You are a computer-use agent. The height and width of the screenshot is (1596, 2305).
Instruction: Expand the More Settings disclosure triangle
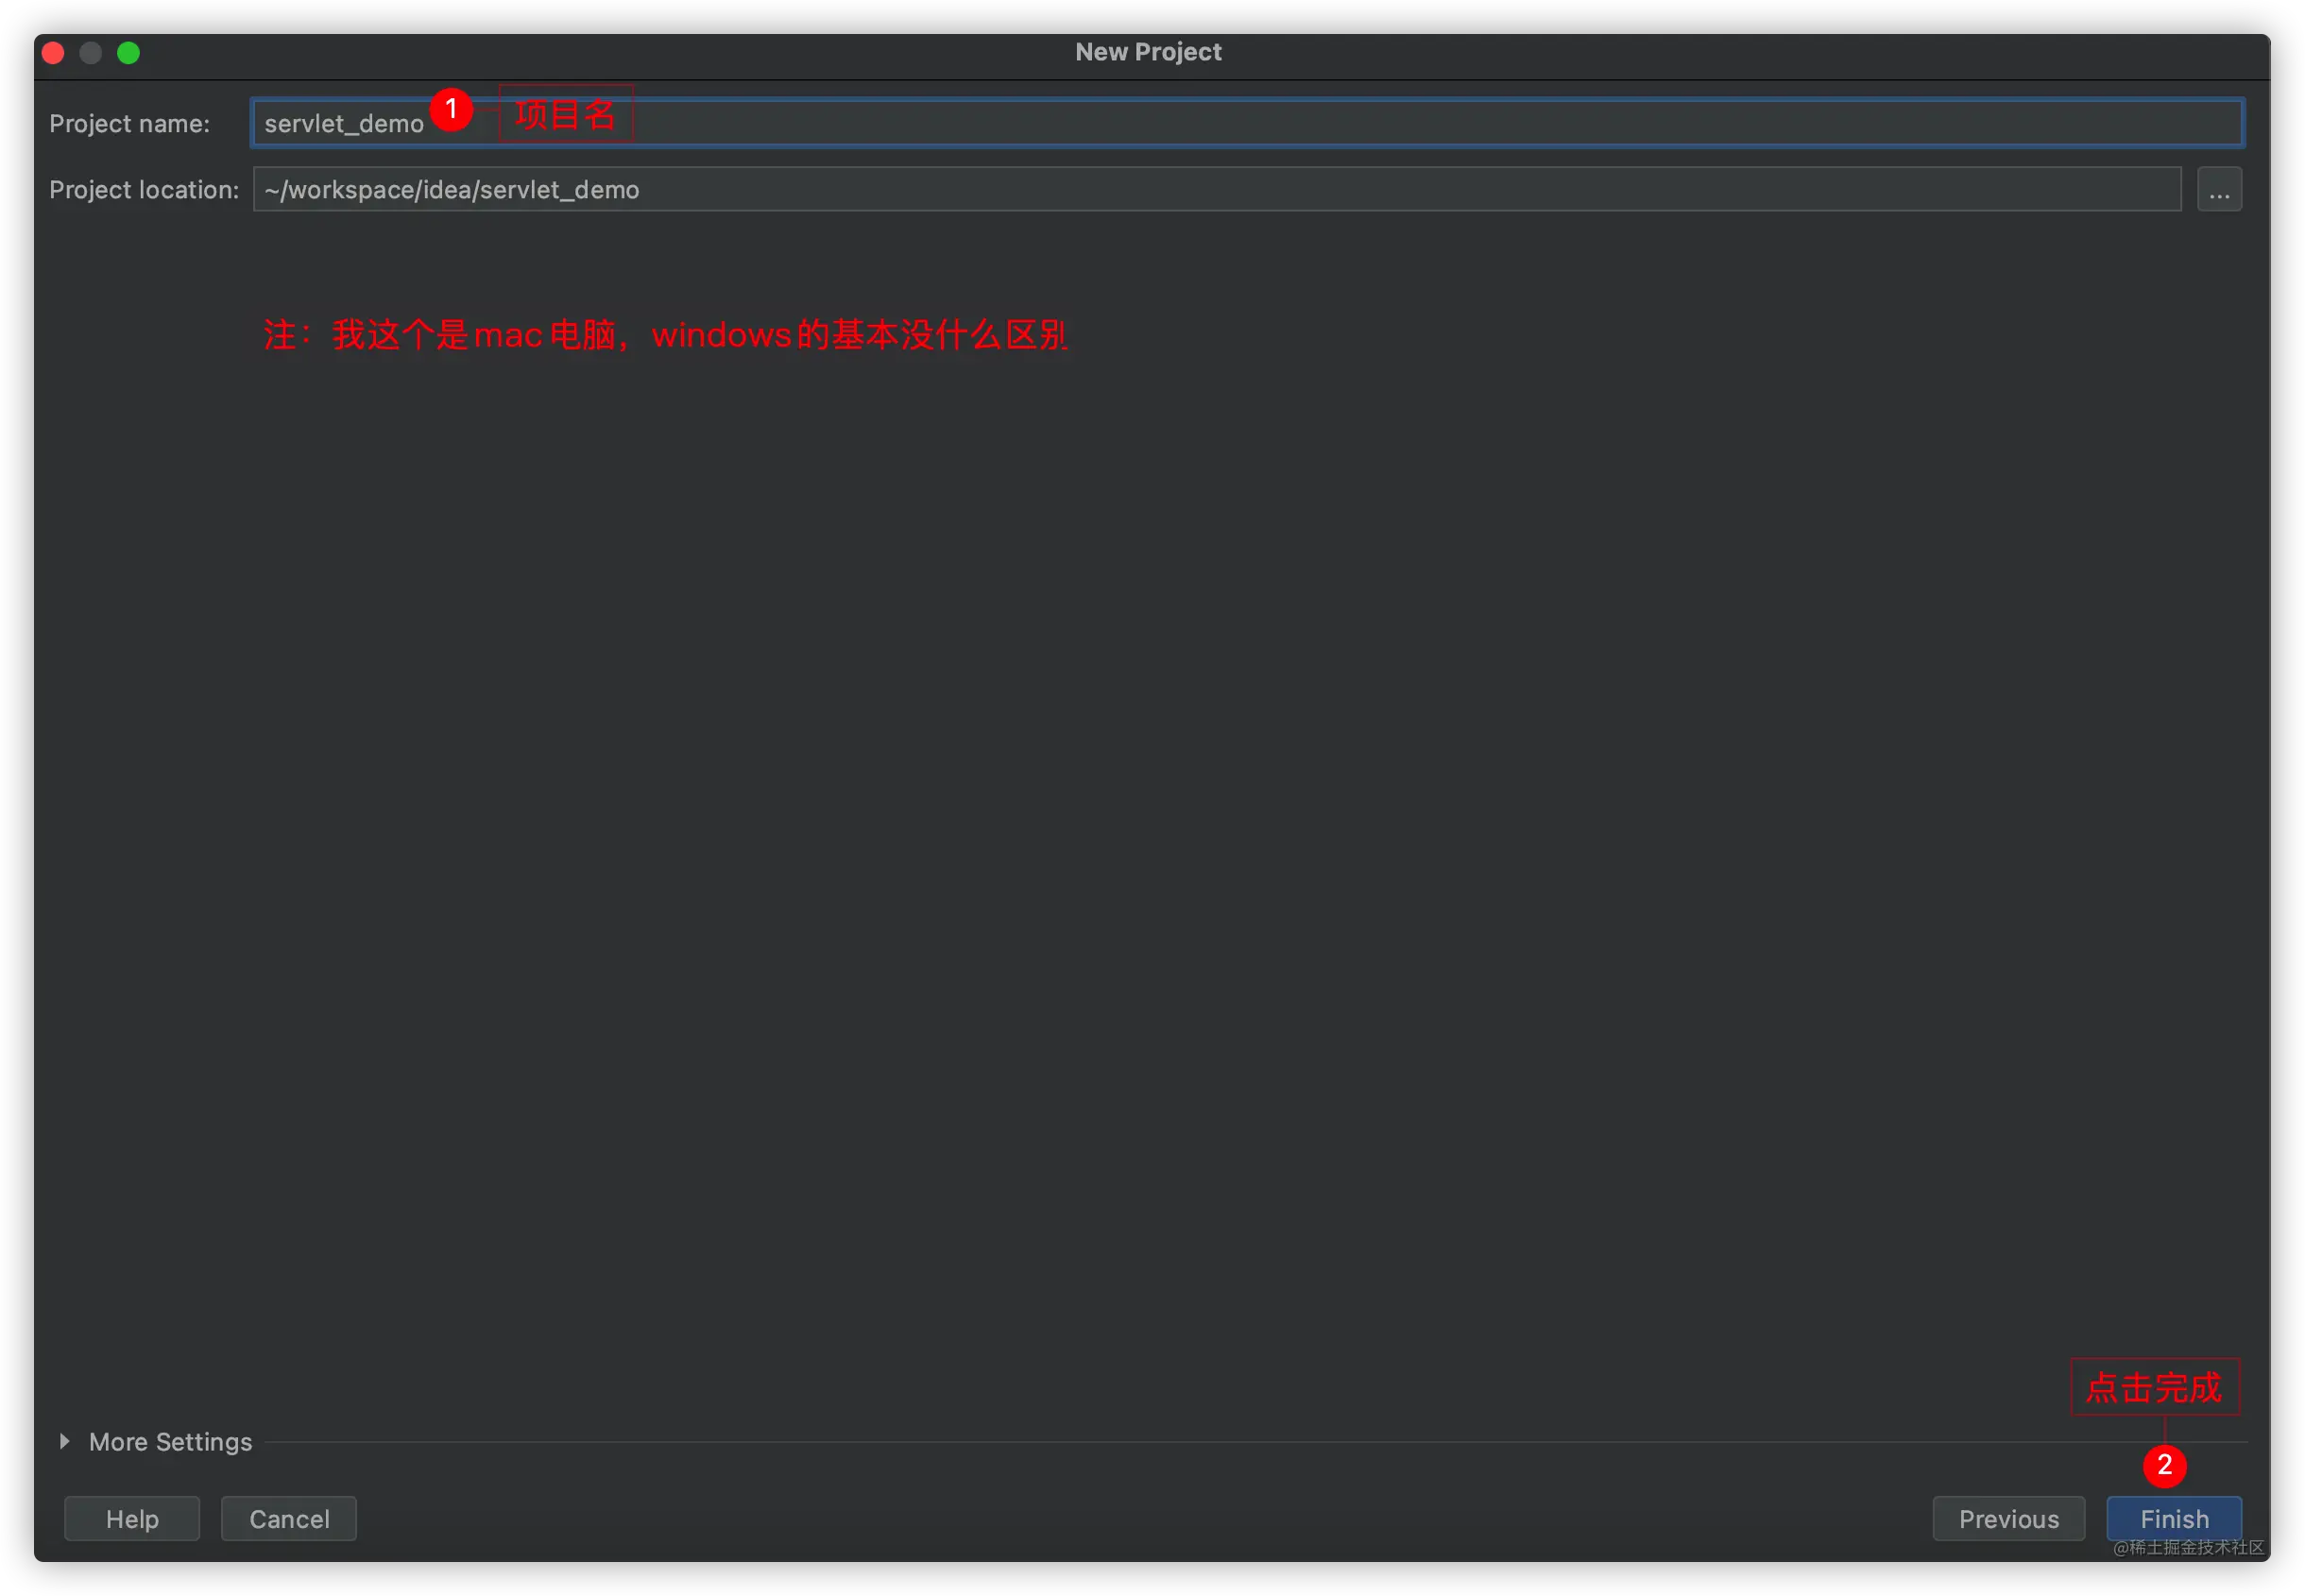[x=65, y=1441]
